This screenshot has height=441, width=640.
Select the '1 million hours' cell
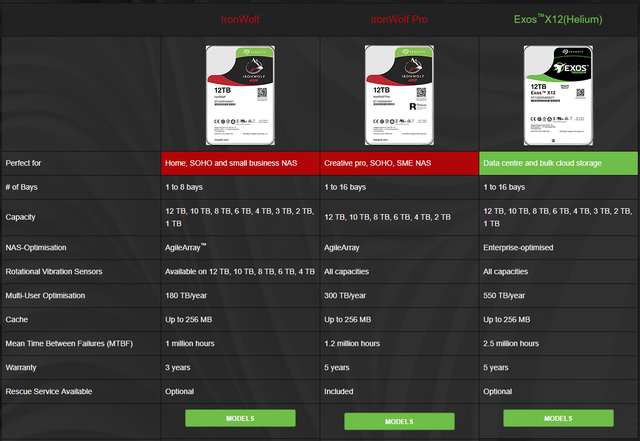pos(240,343)
